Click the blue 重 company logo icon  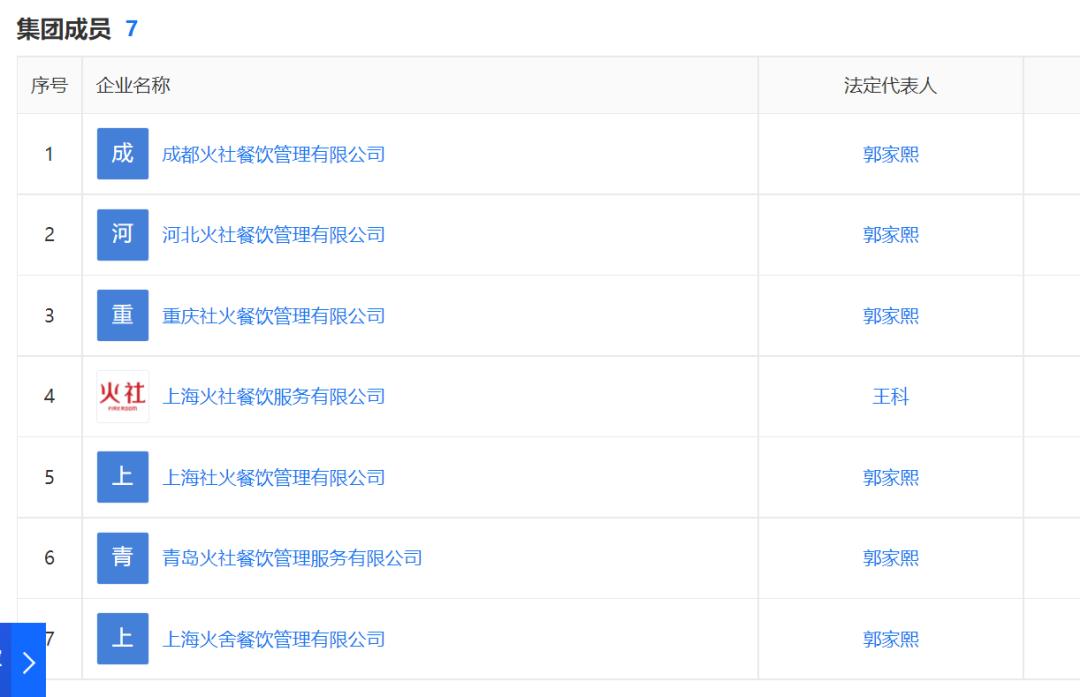coord(123,315)
